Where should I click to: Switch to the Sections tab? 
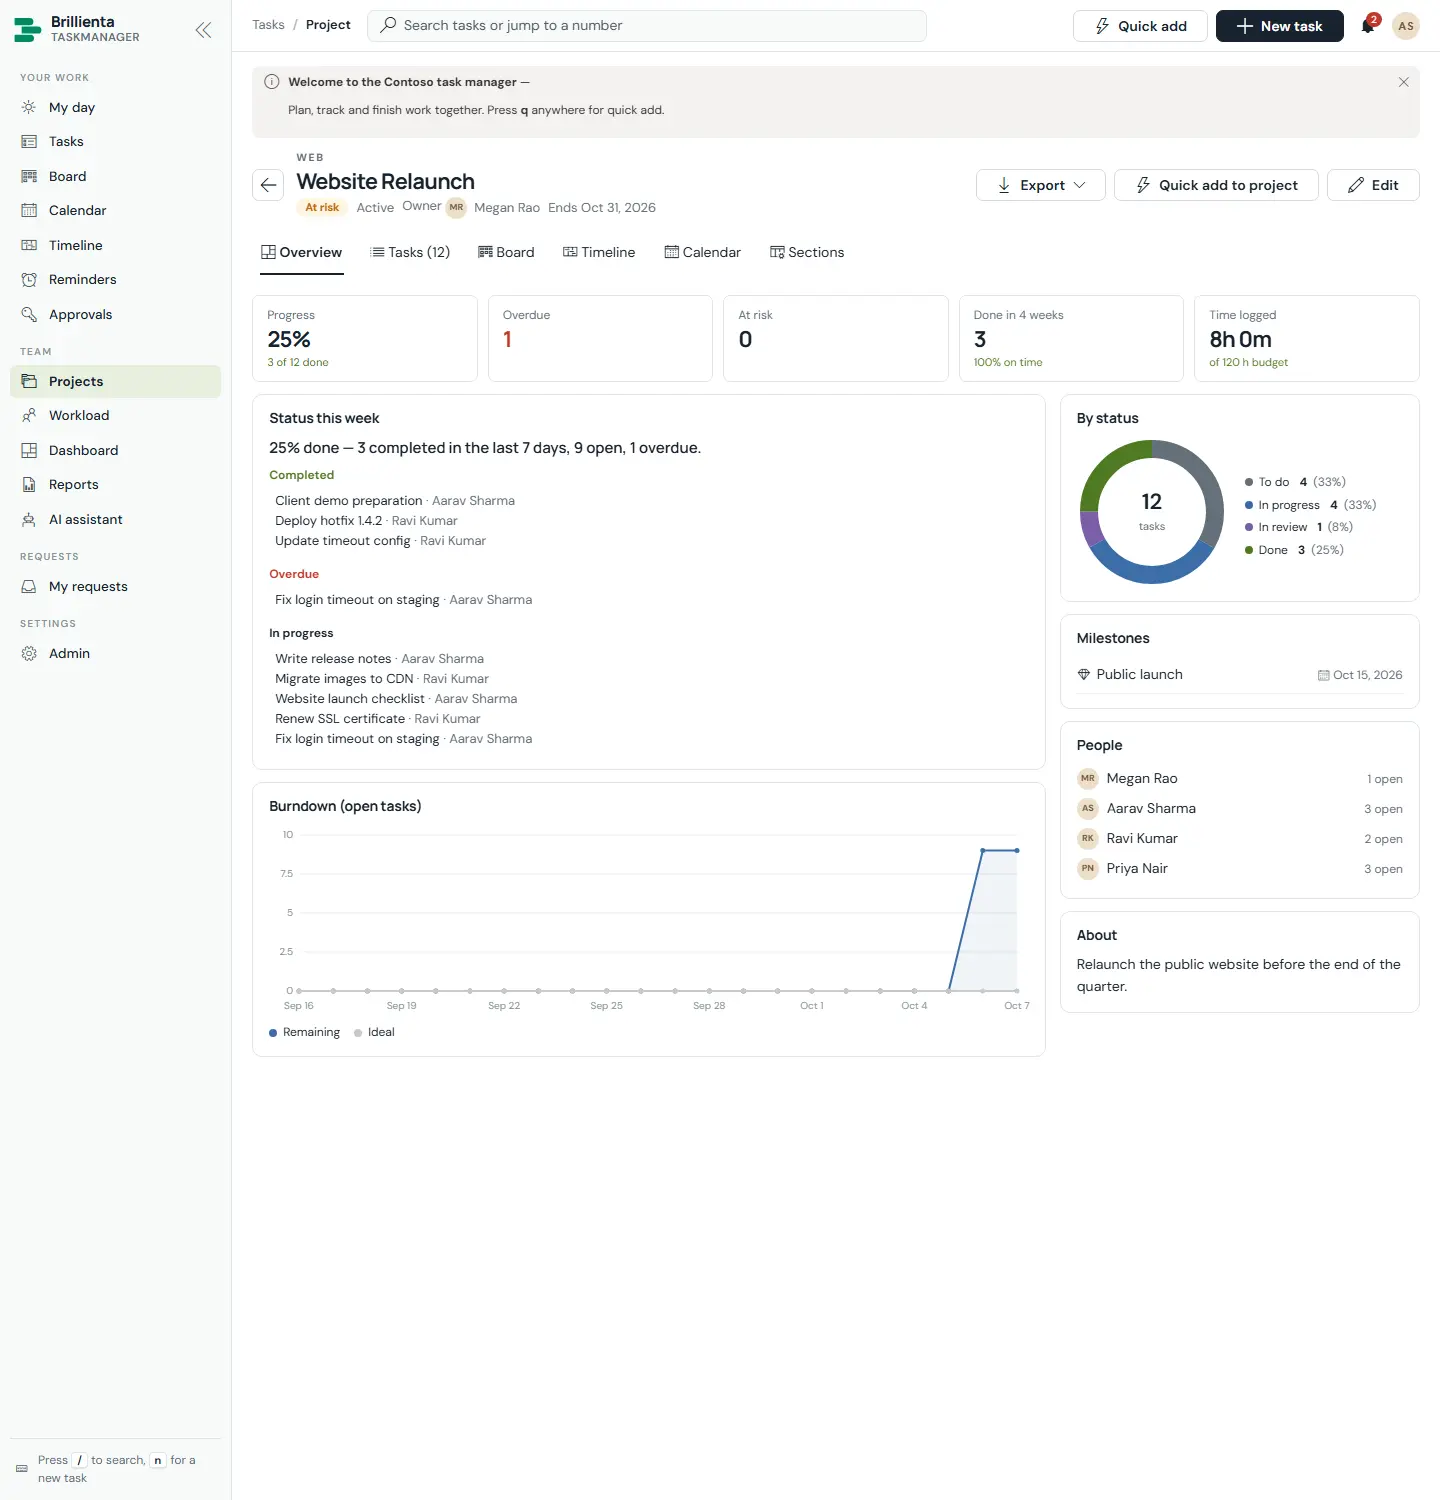click(807, 253)
